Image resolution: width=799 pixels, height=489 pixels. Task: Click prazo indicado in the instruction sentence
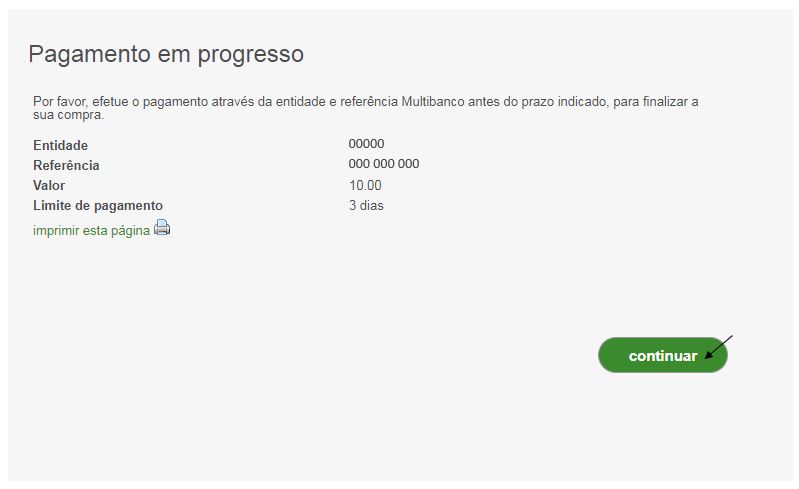[x=564, y=101]
